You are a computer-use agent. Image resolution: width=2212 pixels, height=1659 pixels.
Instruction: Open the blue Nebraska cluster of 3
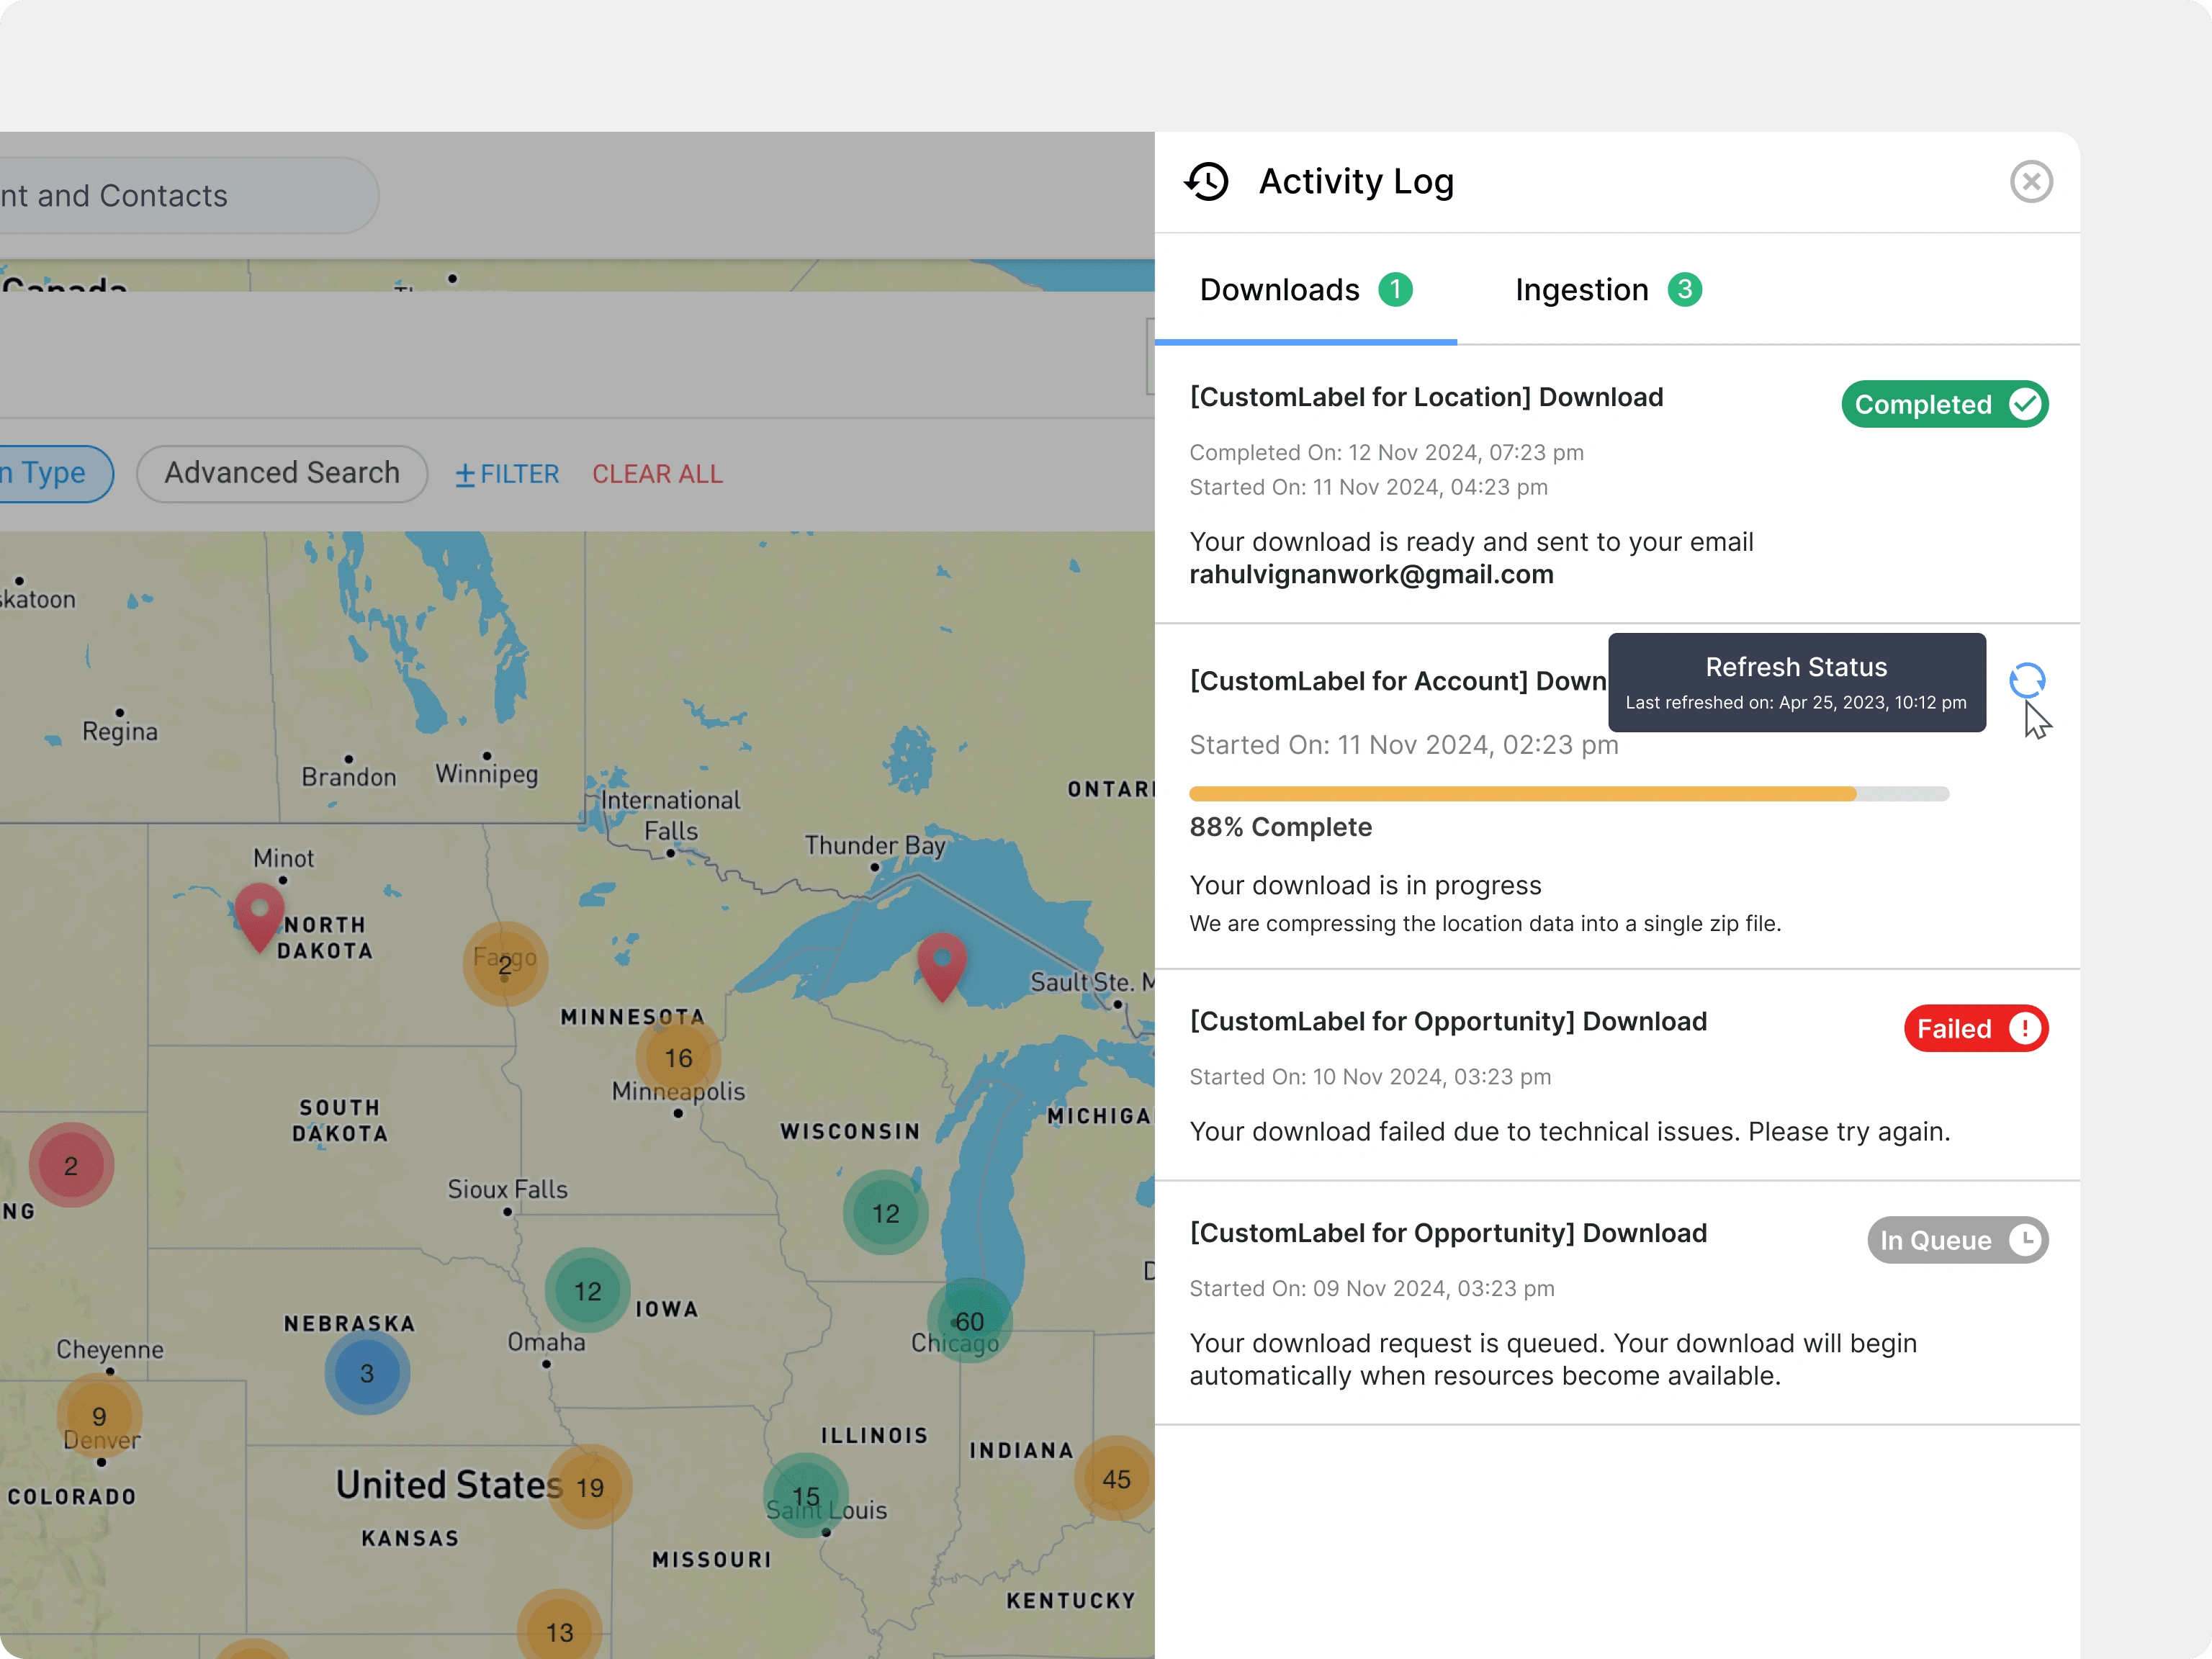point(367,1373)
